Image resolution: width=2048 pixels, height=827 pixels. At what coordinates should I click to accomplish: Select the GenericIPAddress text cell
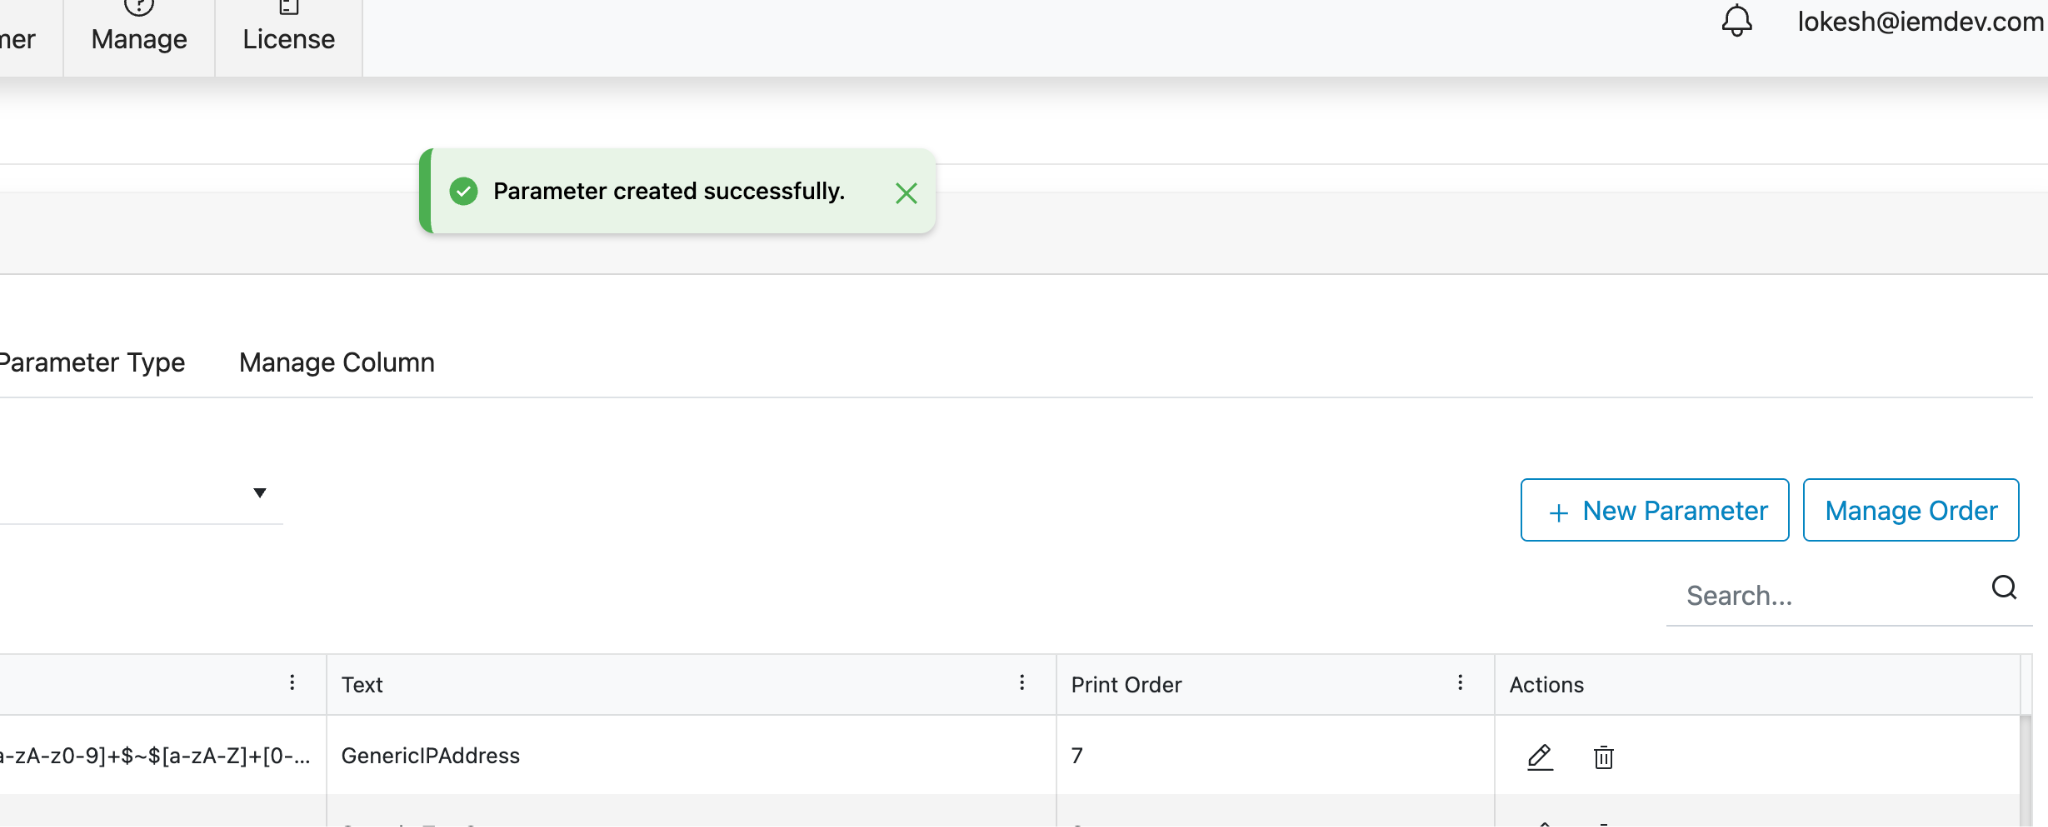(x=430, y=756)
